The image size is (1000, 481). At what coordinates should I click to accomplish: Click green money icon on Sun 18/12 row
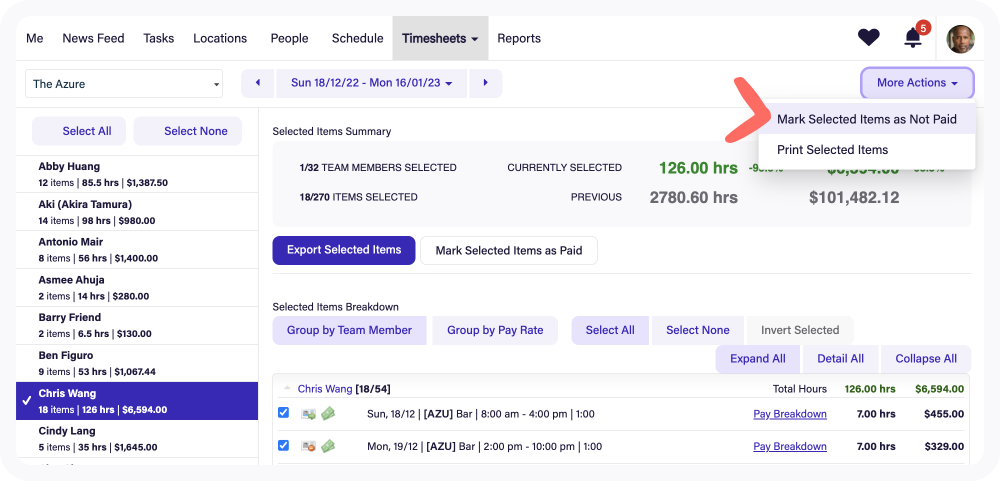[327, 414]
